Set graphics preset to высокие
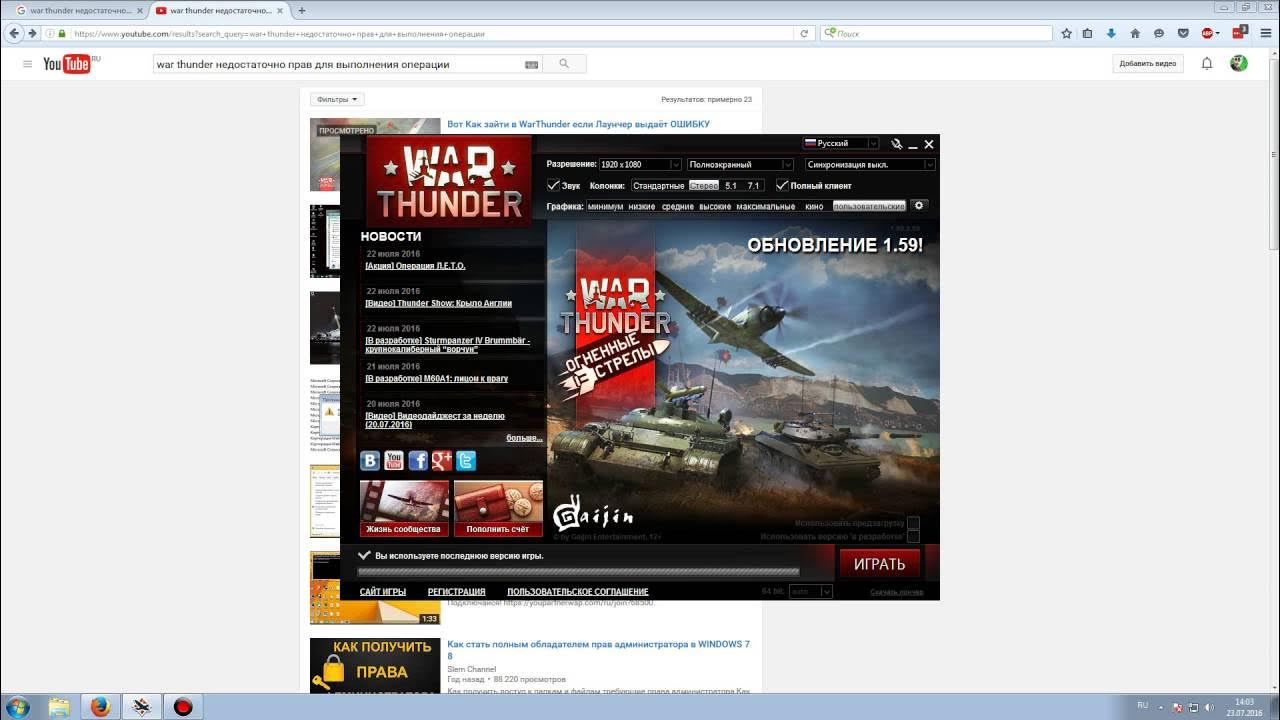Viewport: 1280px width, 720px height. coord(715,206)
